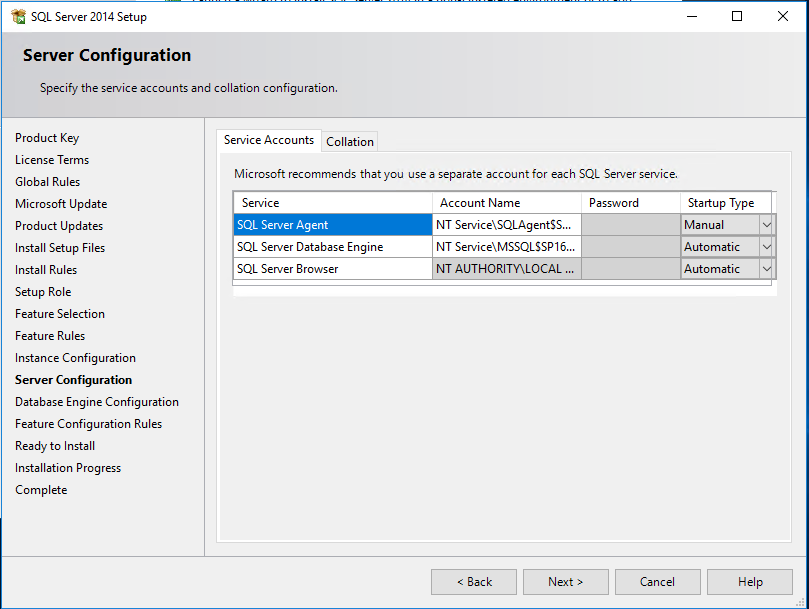Click the Service column header
Viewport: 809px width, 609px height.
click(333, 203)
